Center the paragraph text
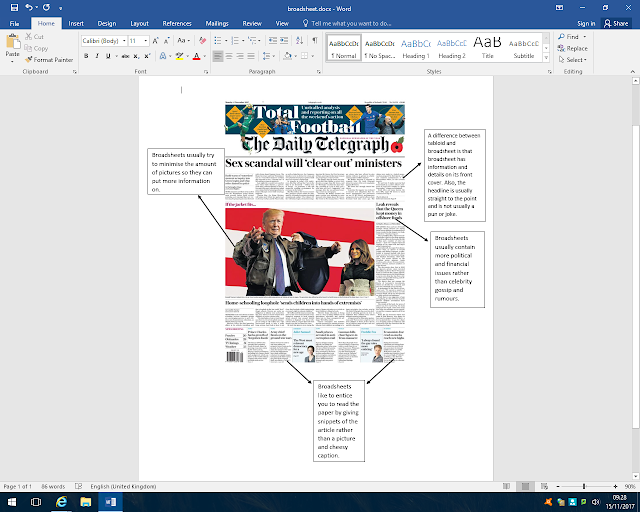 pos(229,56)
